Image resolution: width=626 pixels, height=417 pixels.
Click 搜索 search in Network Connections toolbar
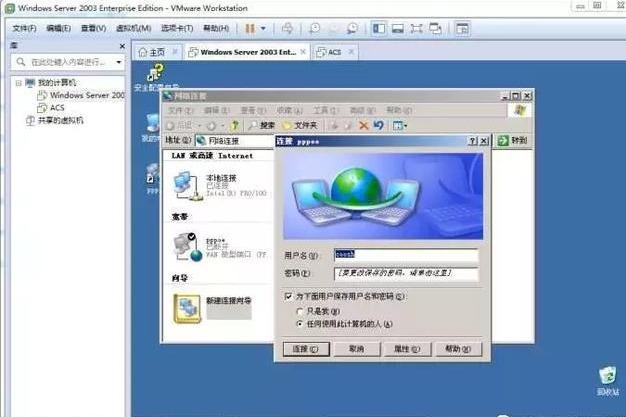click(261, 125)
